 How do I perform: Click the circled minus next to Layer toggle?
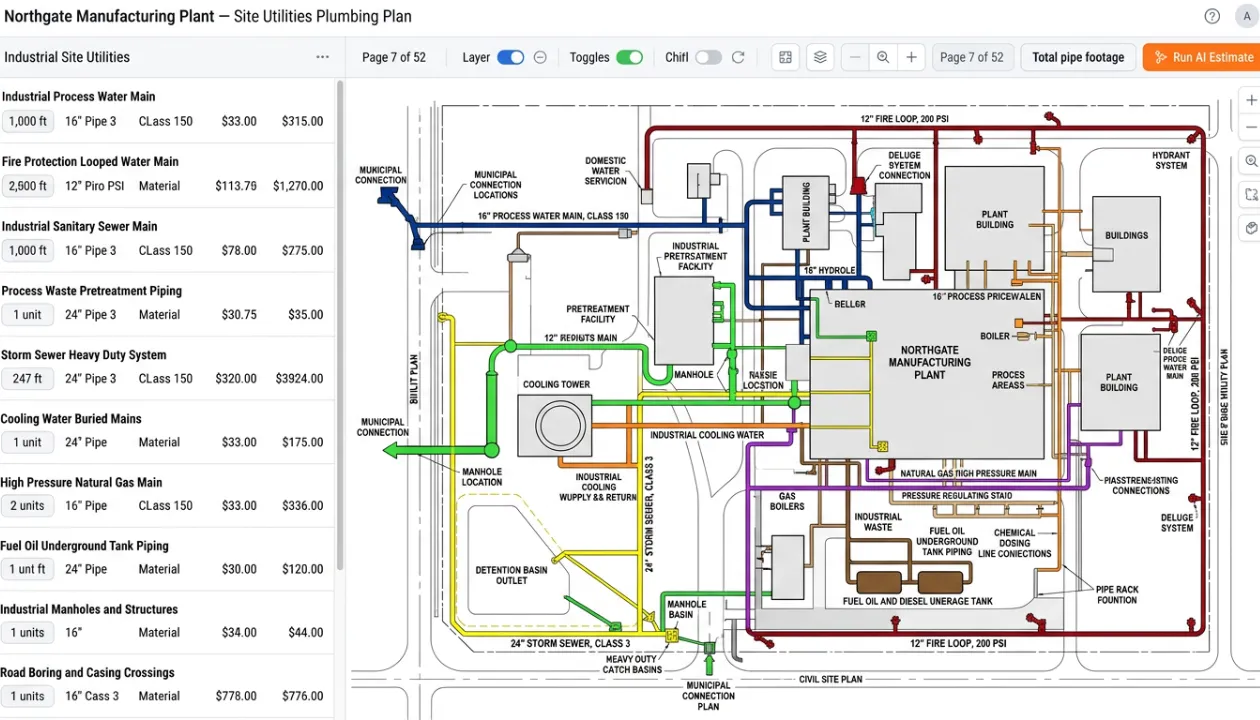pos(539,57)
